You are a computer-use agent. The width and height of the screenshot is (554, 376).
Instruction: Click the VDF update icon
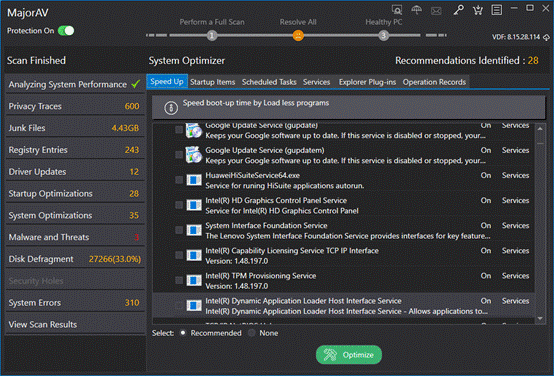pyautogui.click(x=546, y=37)
